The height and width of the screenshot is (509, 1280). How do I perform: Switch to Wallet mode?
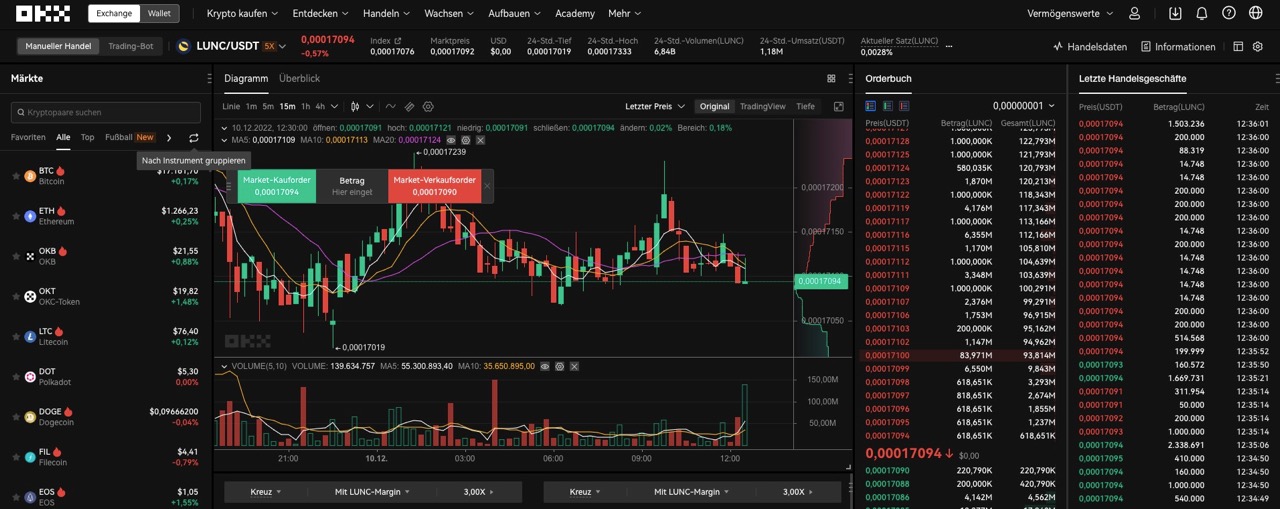159,13
